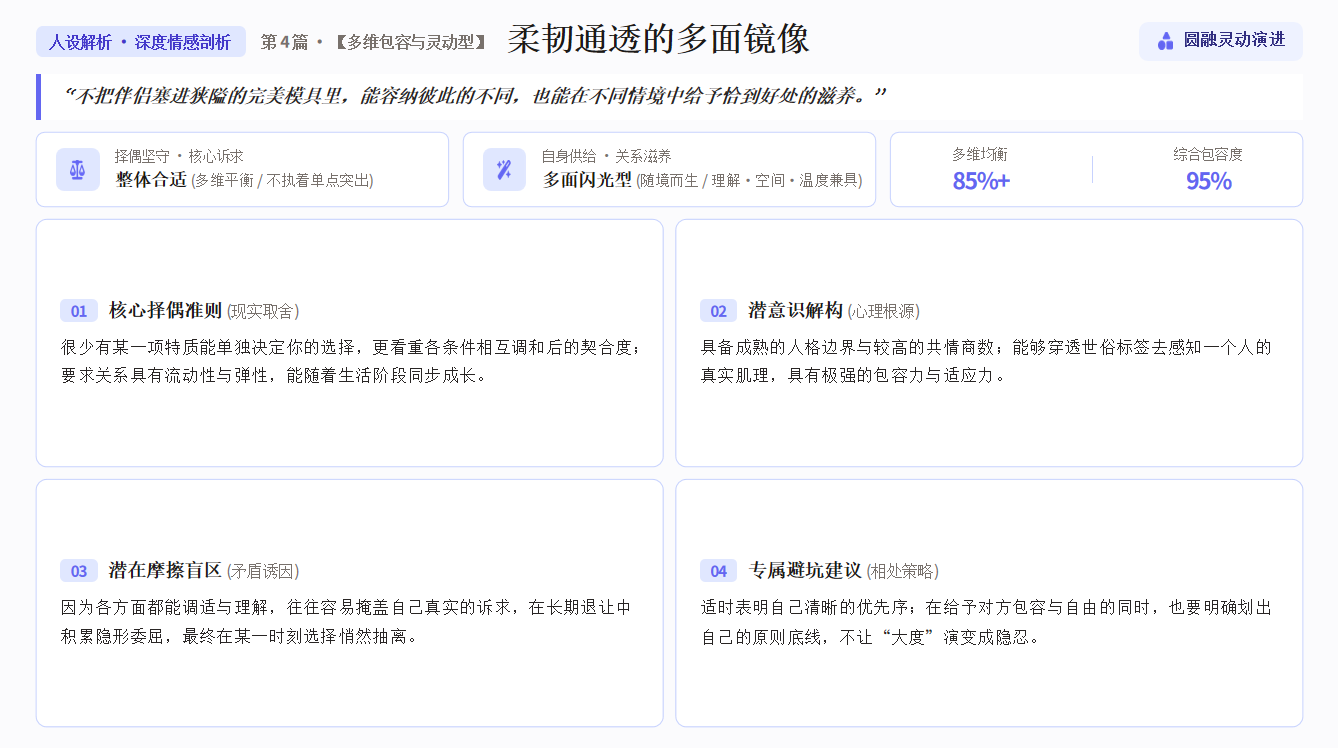Click the droplet icon in 圆融灵动演进 badge

point(1165,41)
